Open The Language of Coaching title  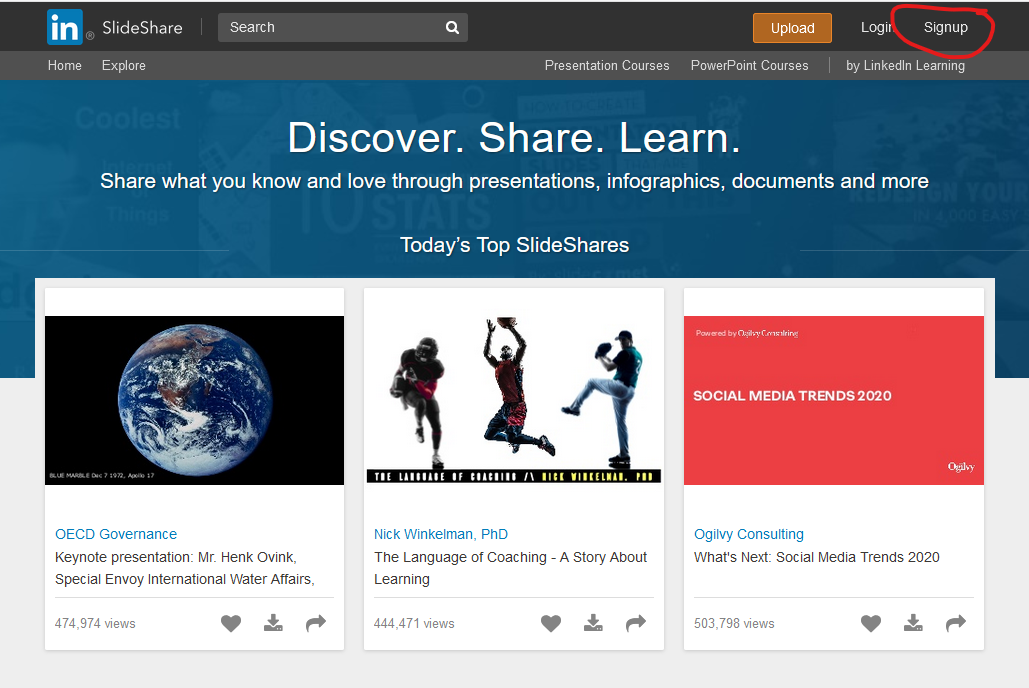click(x=511, y=569)
